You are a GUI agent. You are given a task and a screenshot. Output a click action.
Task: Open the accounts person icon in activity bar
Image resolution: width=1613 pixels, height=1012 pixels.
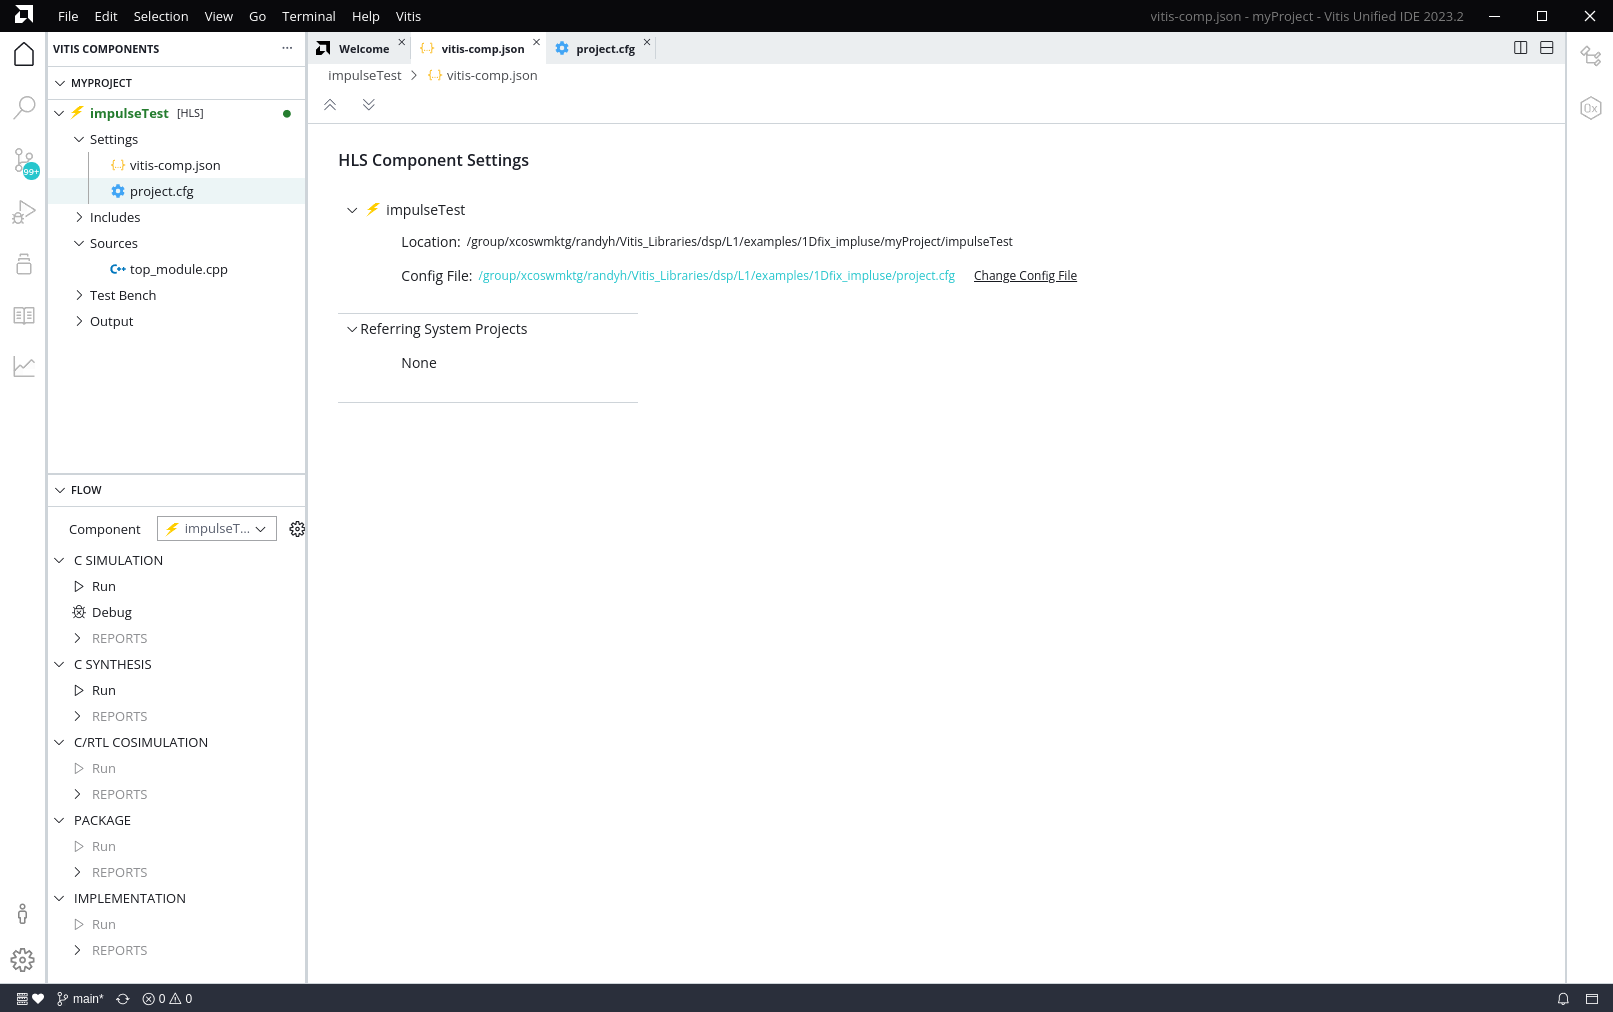point(23,913)
